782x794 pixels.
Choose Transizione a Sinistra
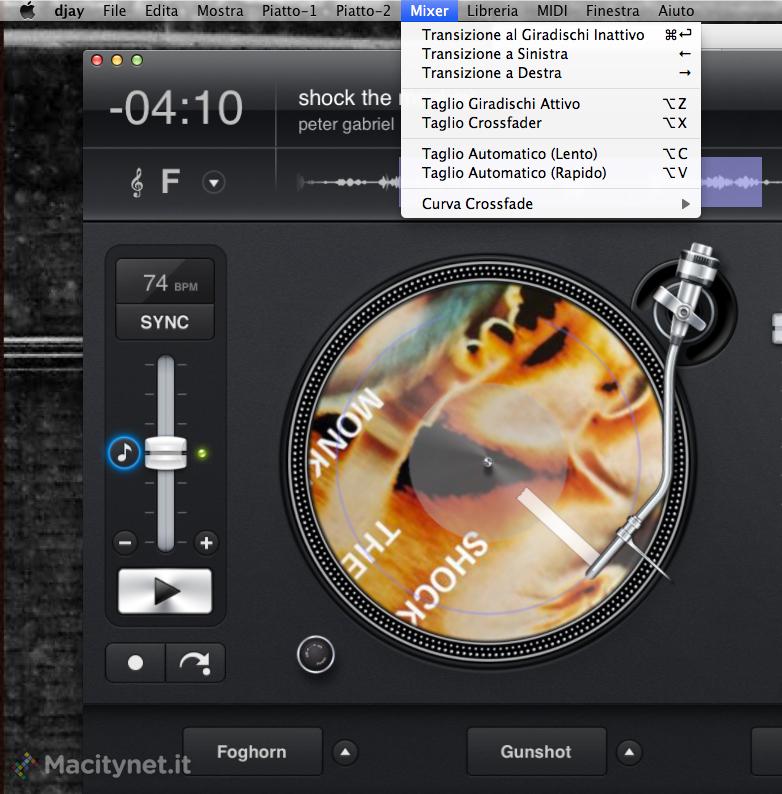pos(551,54)
